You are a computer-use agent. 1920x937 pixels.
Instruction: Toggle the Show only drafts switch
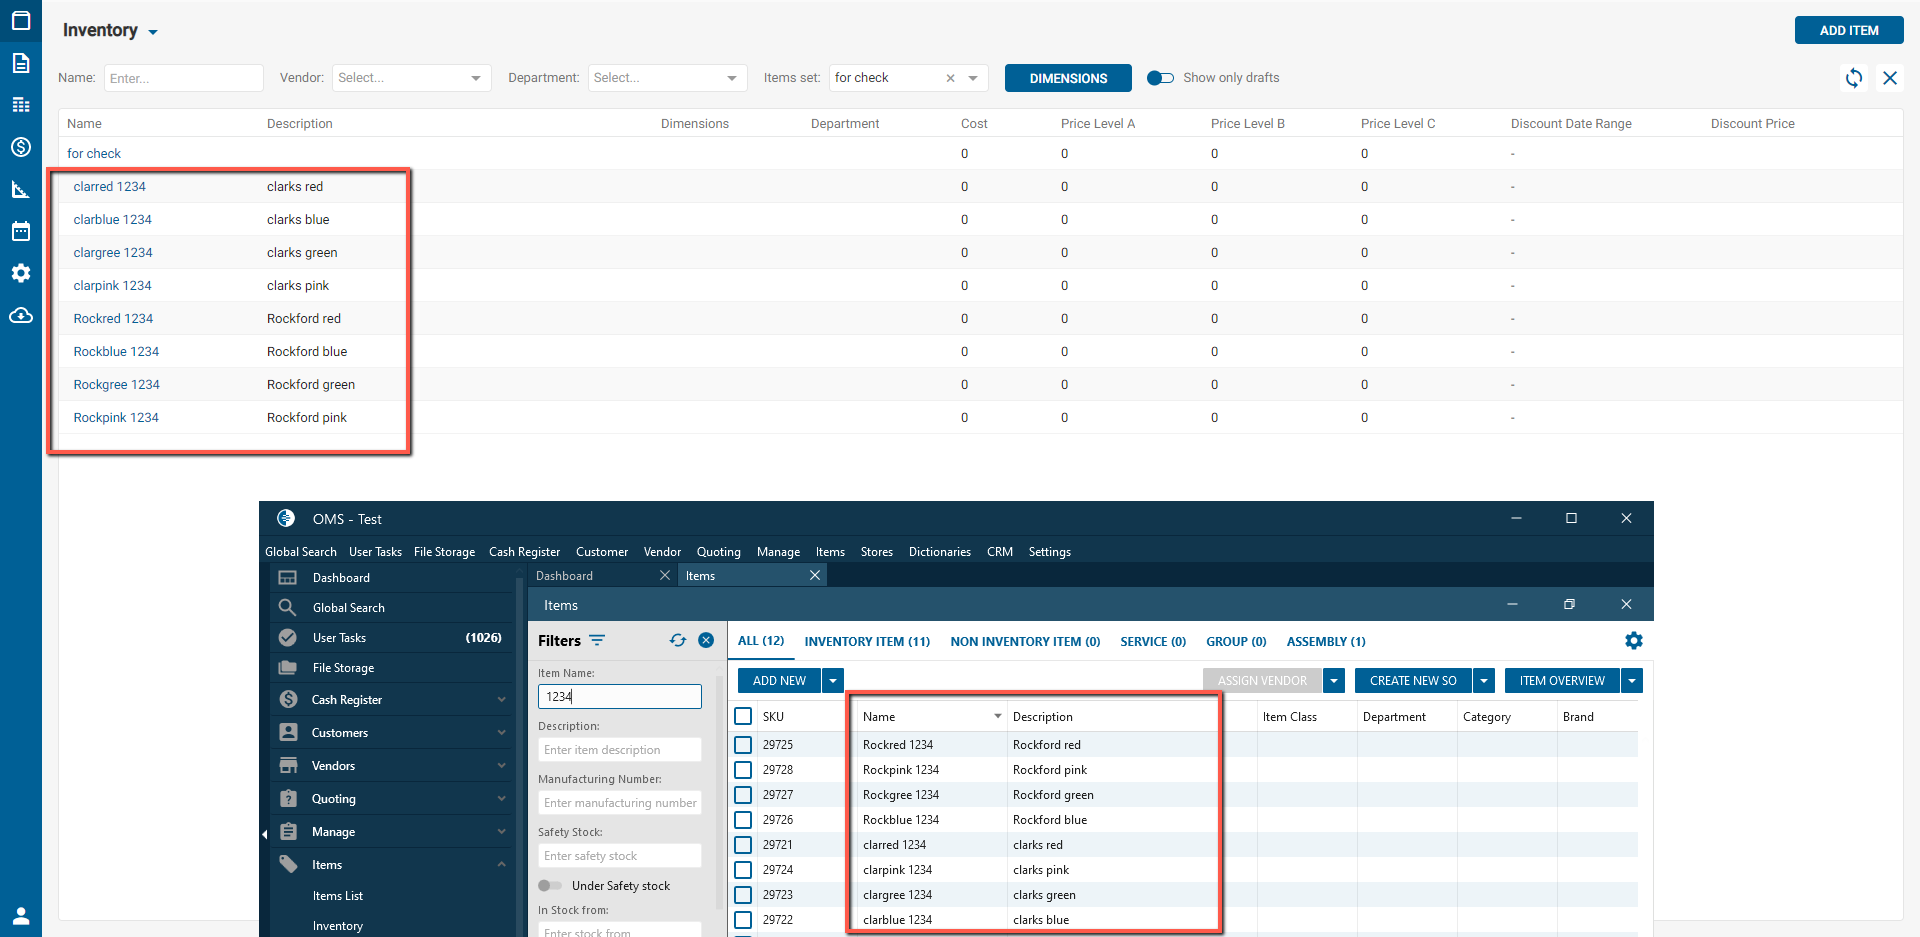[1160, 78]
